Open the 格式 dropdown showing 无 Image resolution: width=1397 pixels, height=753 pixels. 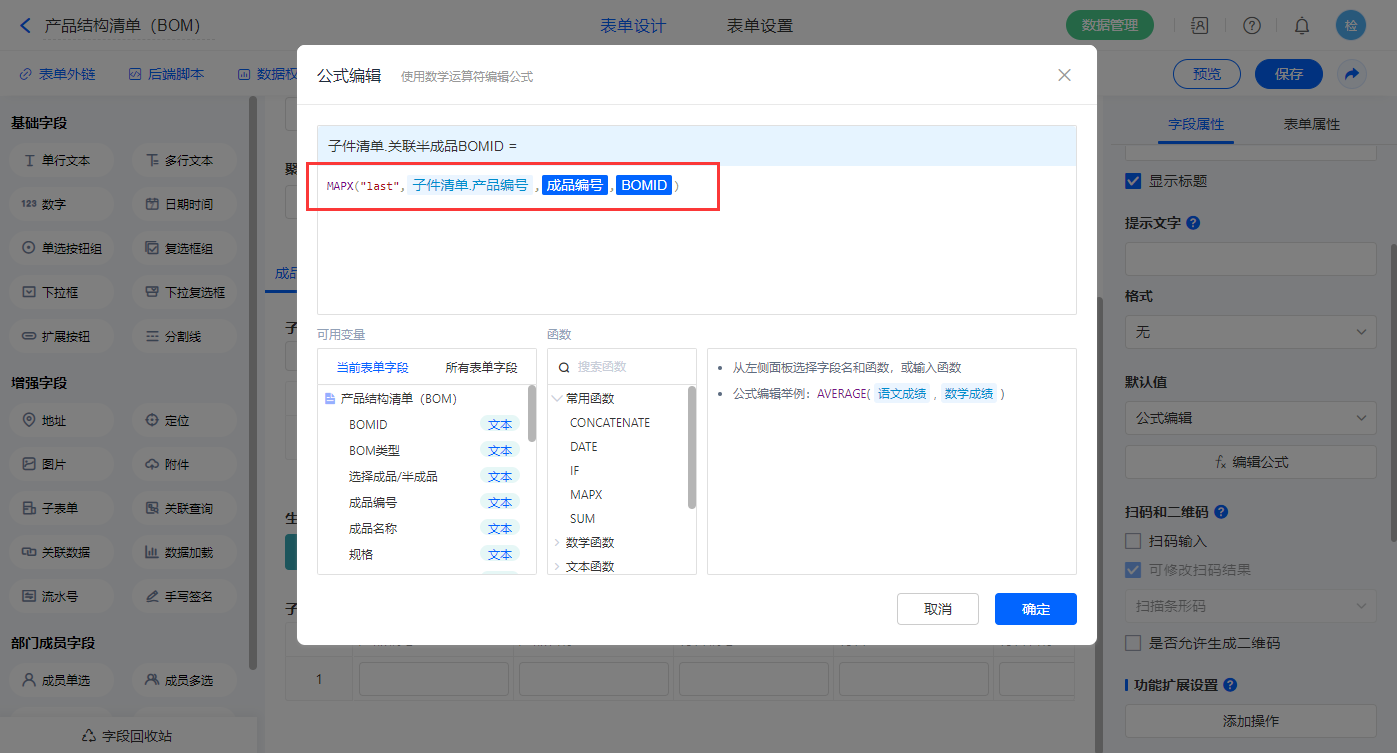point(1251,332)
